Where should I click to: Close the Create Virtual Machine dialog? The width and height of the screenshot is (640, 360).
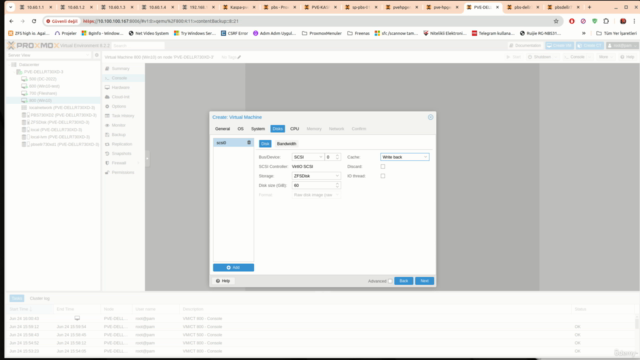point(430,117)
